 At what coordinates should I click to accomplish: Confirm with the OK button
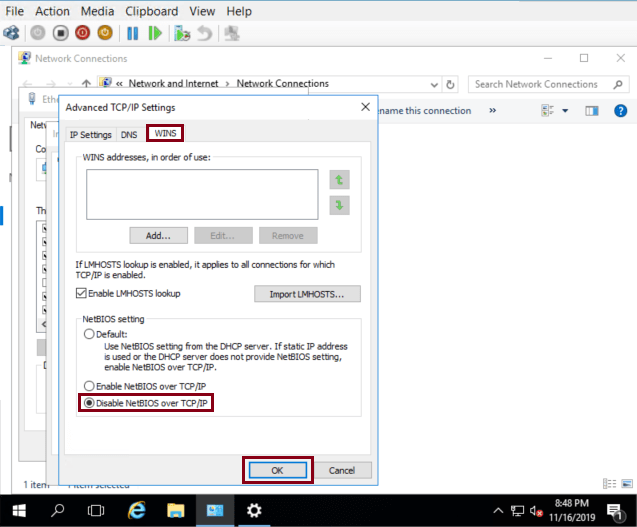tap(277, 470)
